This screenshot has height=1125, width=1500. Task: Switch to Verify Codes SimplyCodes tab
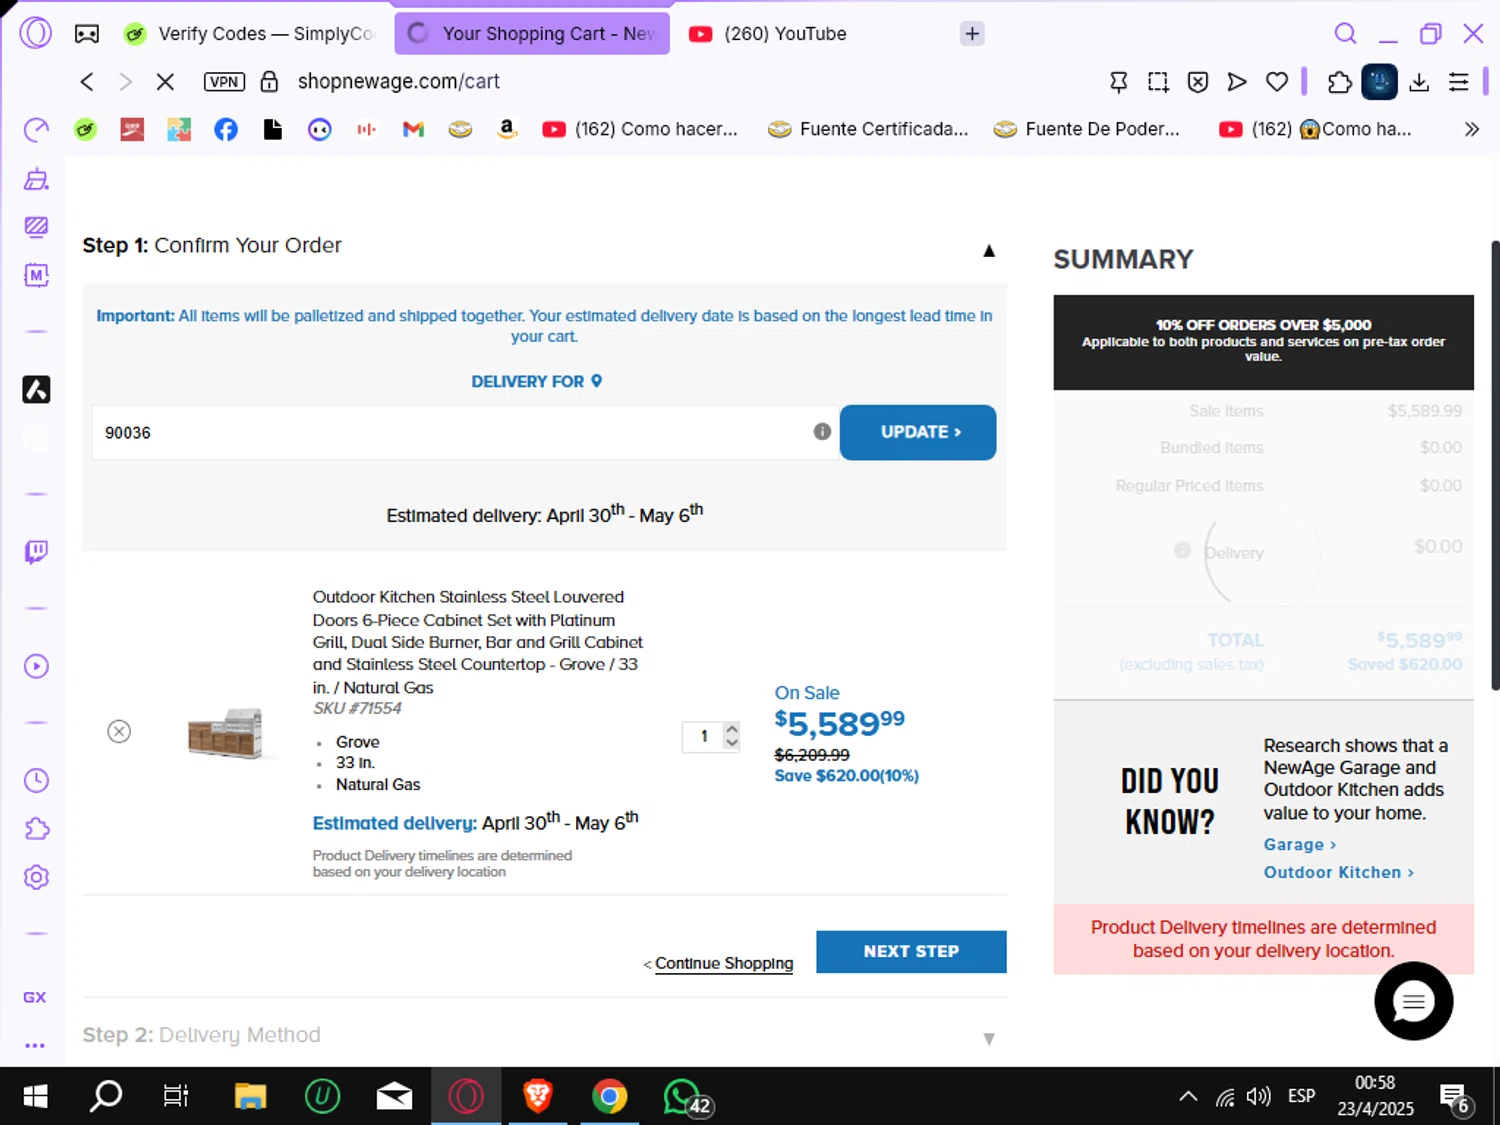tap(248, 34)
